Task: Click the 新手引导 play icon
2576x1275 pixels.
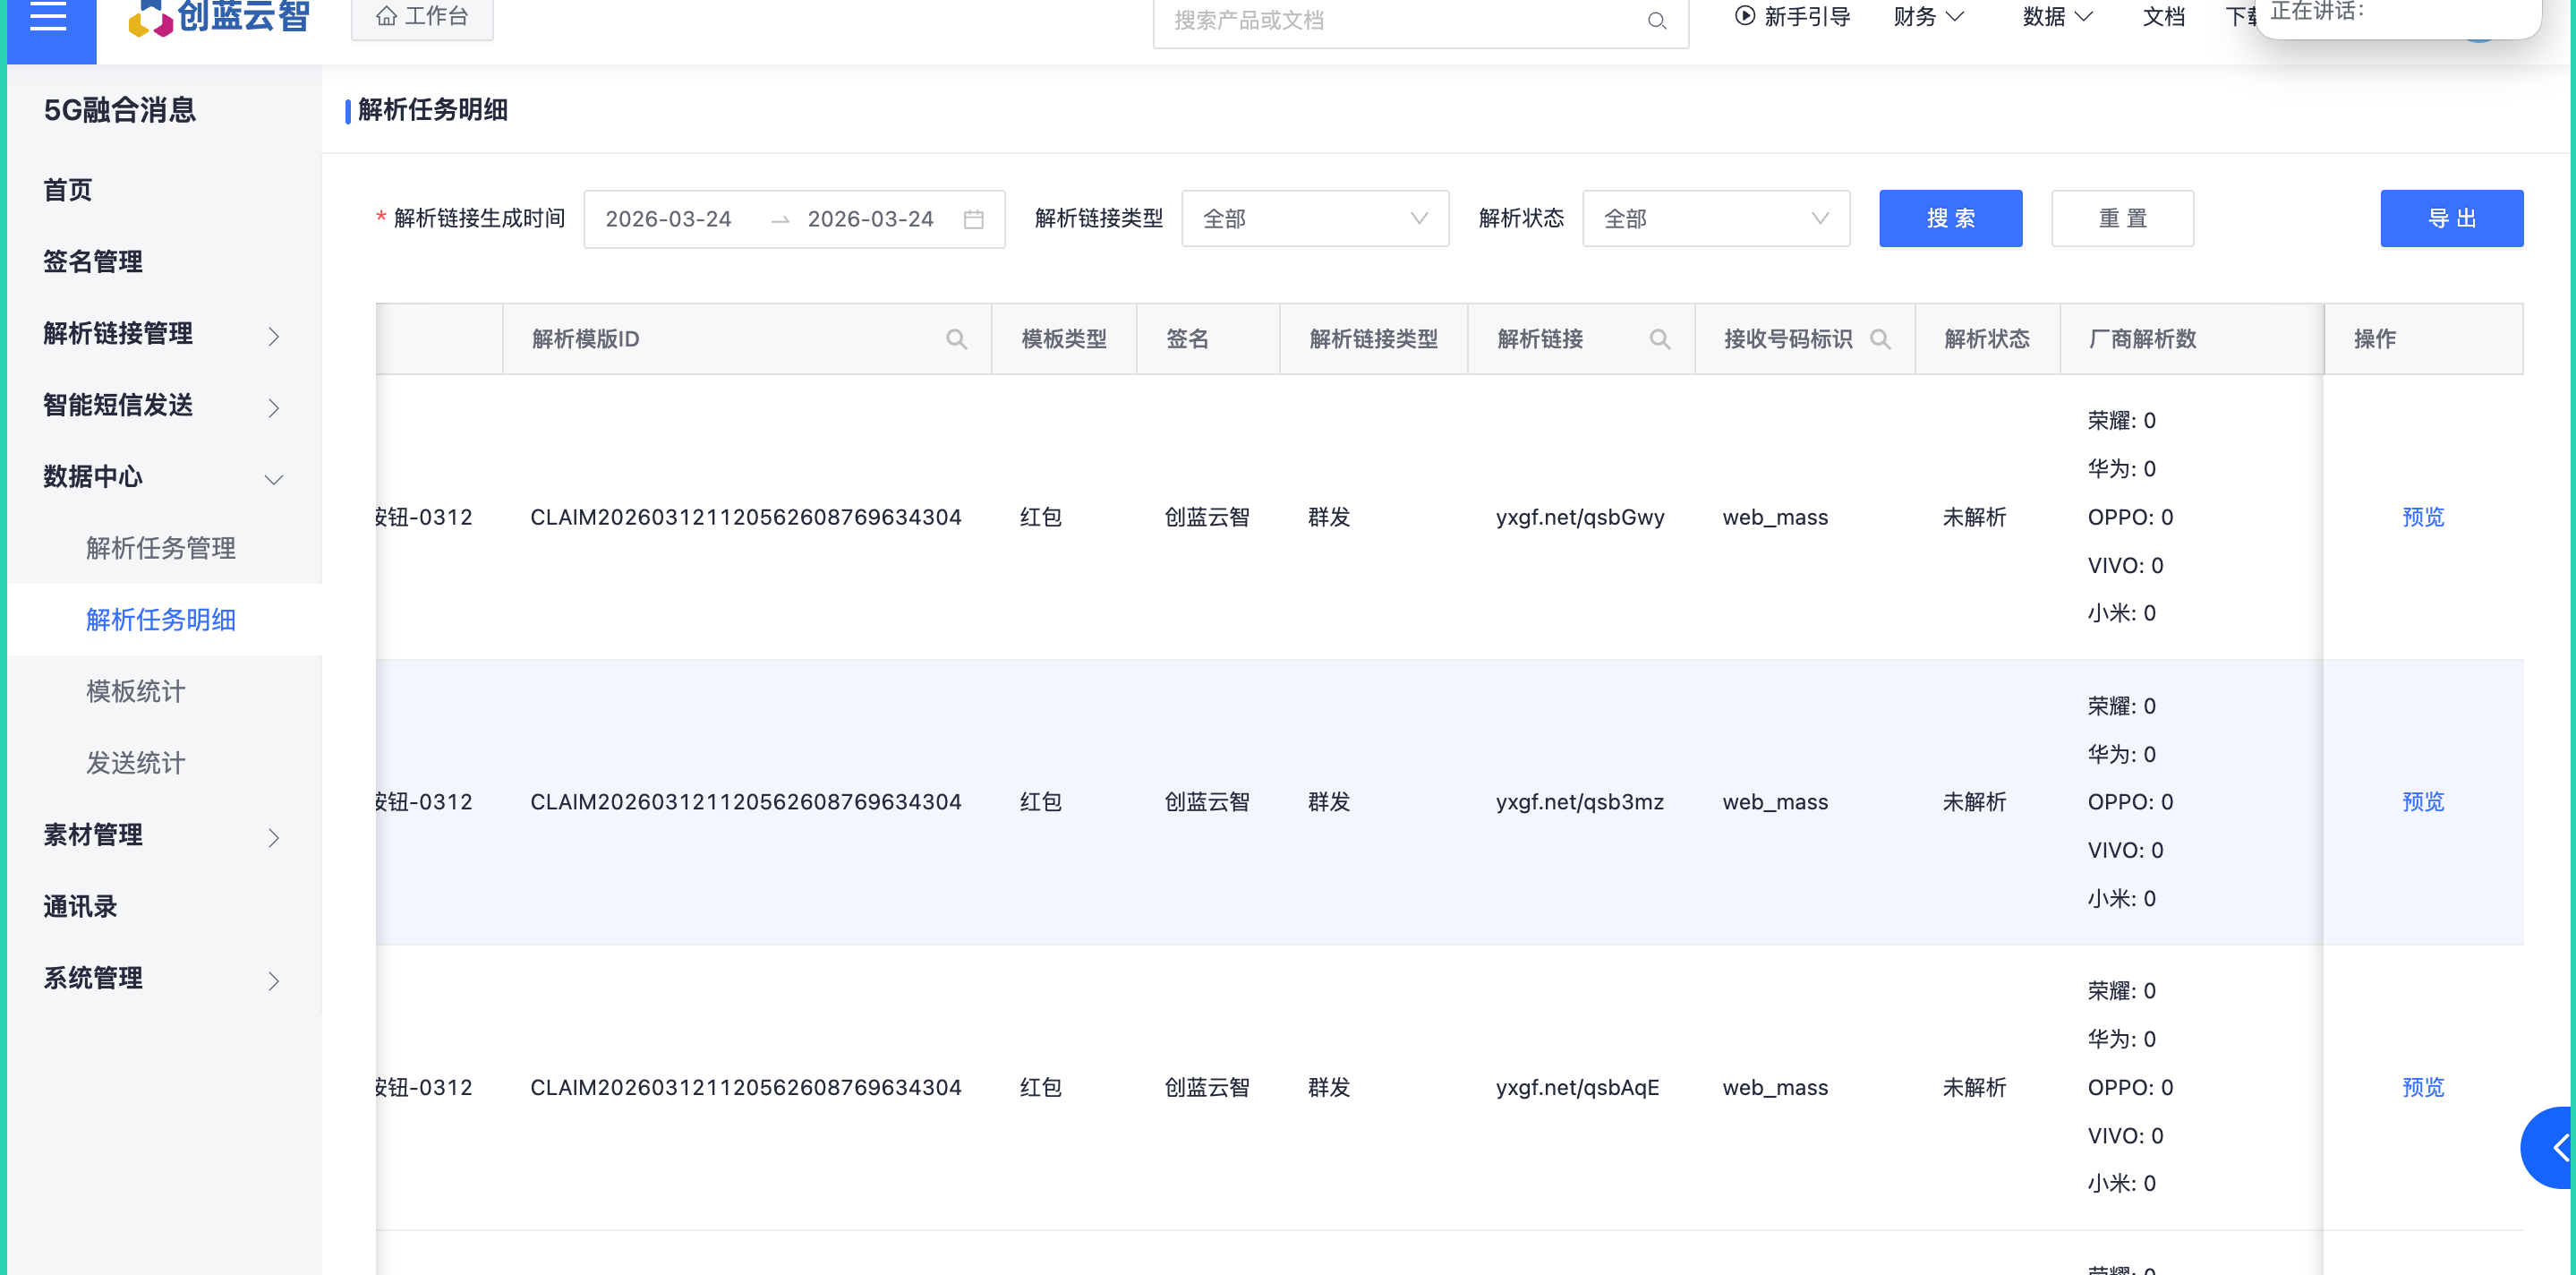Action: (x=1745, y=16)
